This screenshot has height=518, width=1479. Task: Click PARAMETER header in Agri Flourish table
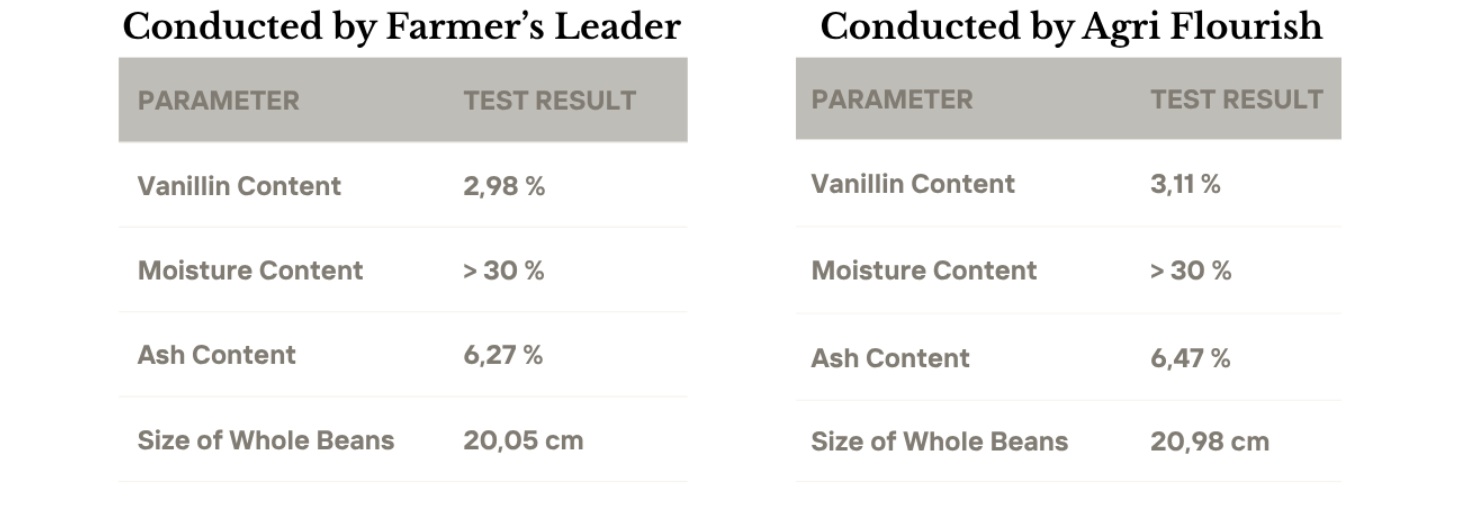891,100
